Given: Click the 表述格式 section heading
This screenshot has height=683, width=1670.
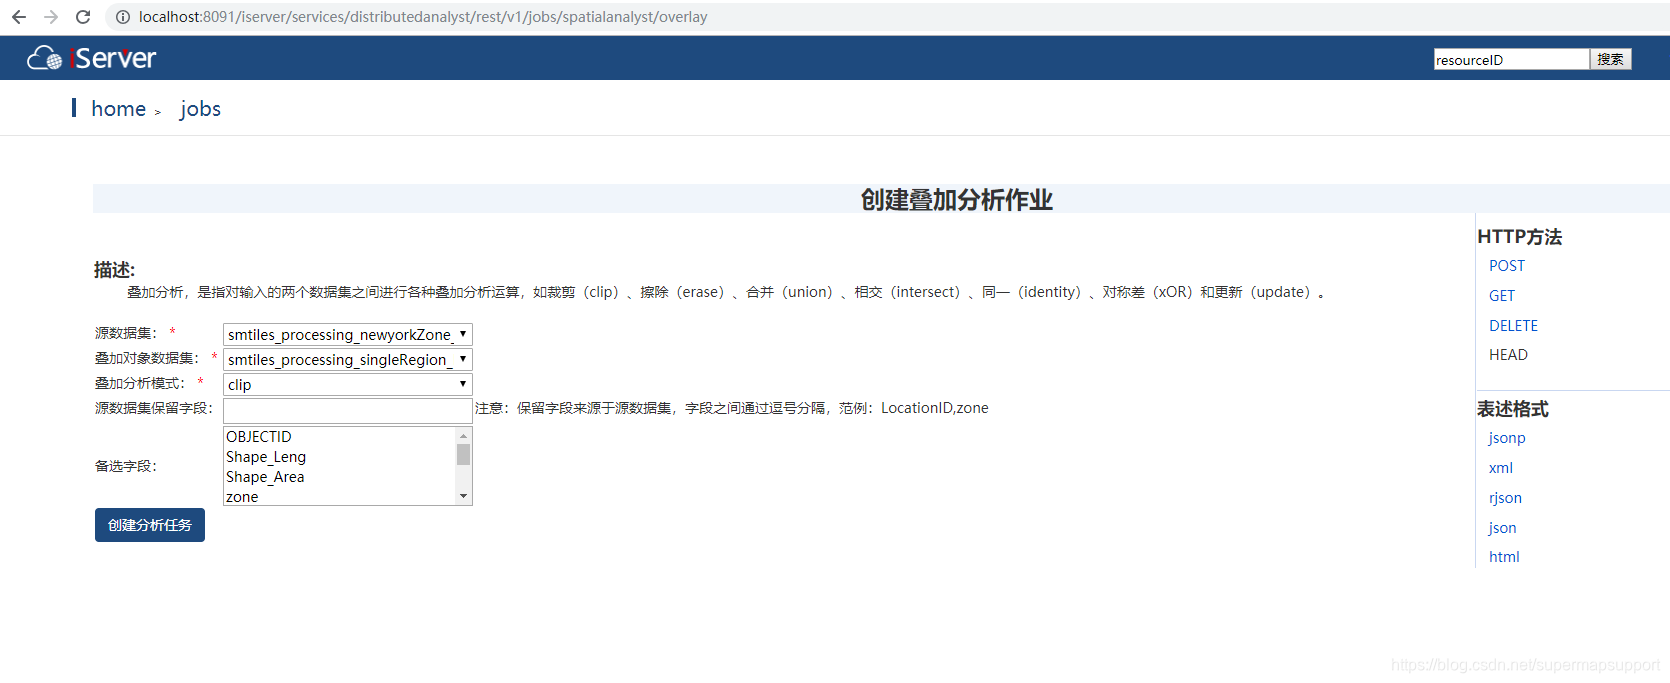Looking at the screenshot, I should [x=1512, y=409].
